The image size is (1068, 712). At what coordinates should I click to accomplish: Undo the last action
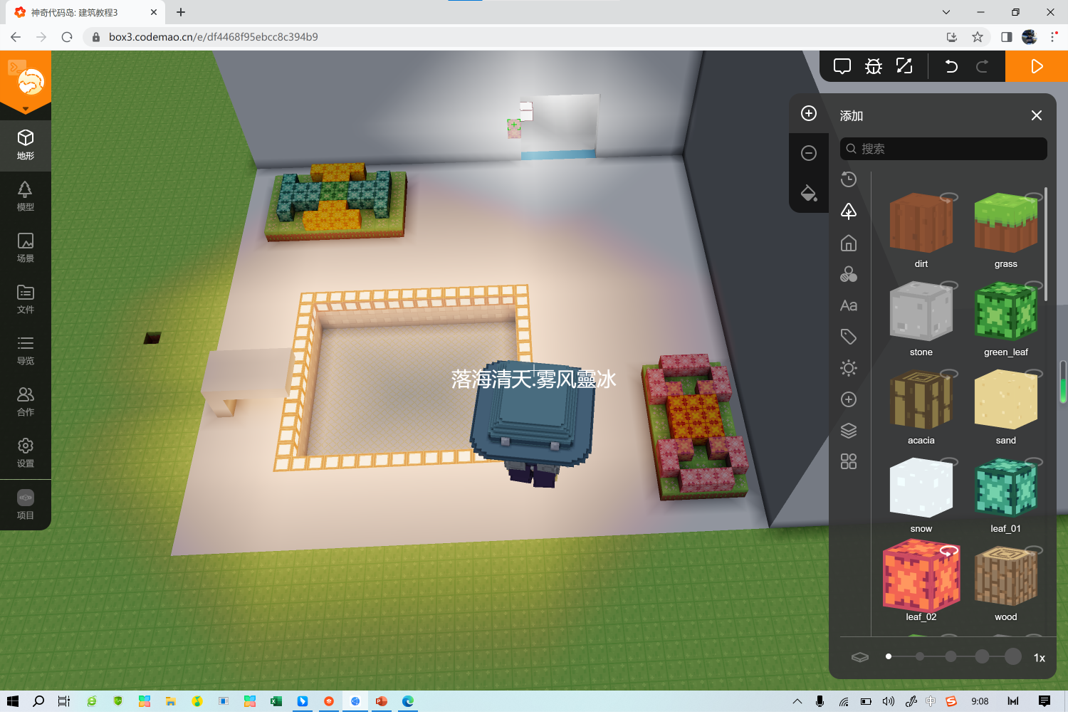click(951, 66)
